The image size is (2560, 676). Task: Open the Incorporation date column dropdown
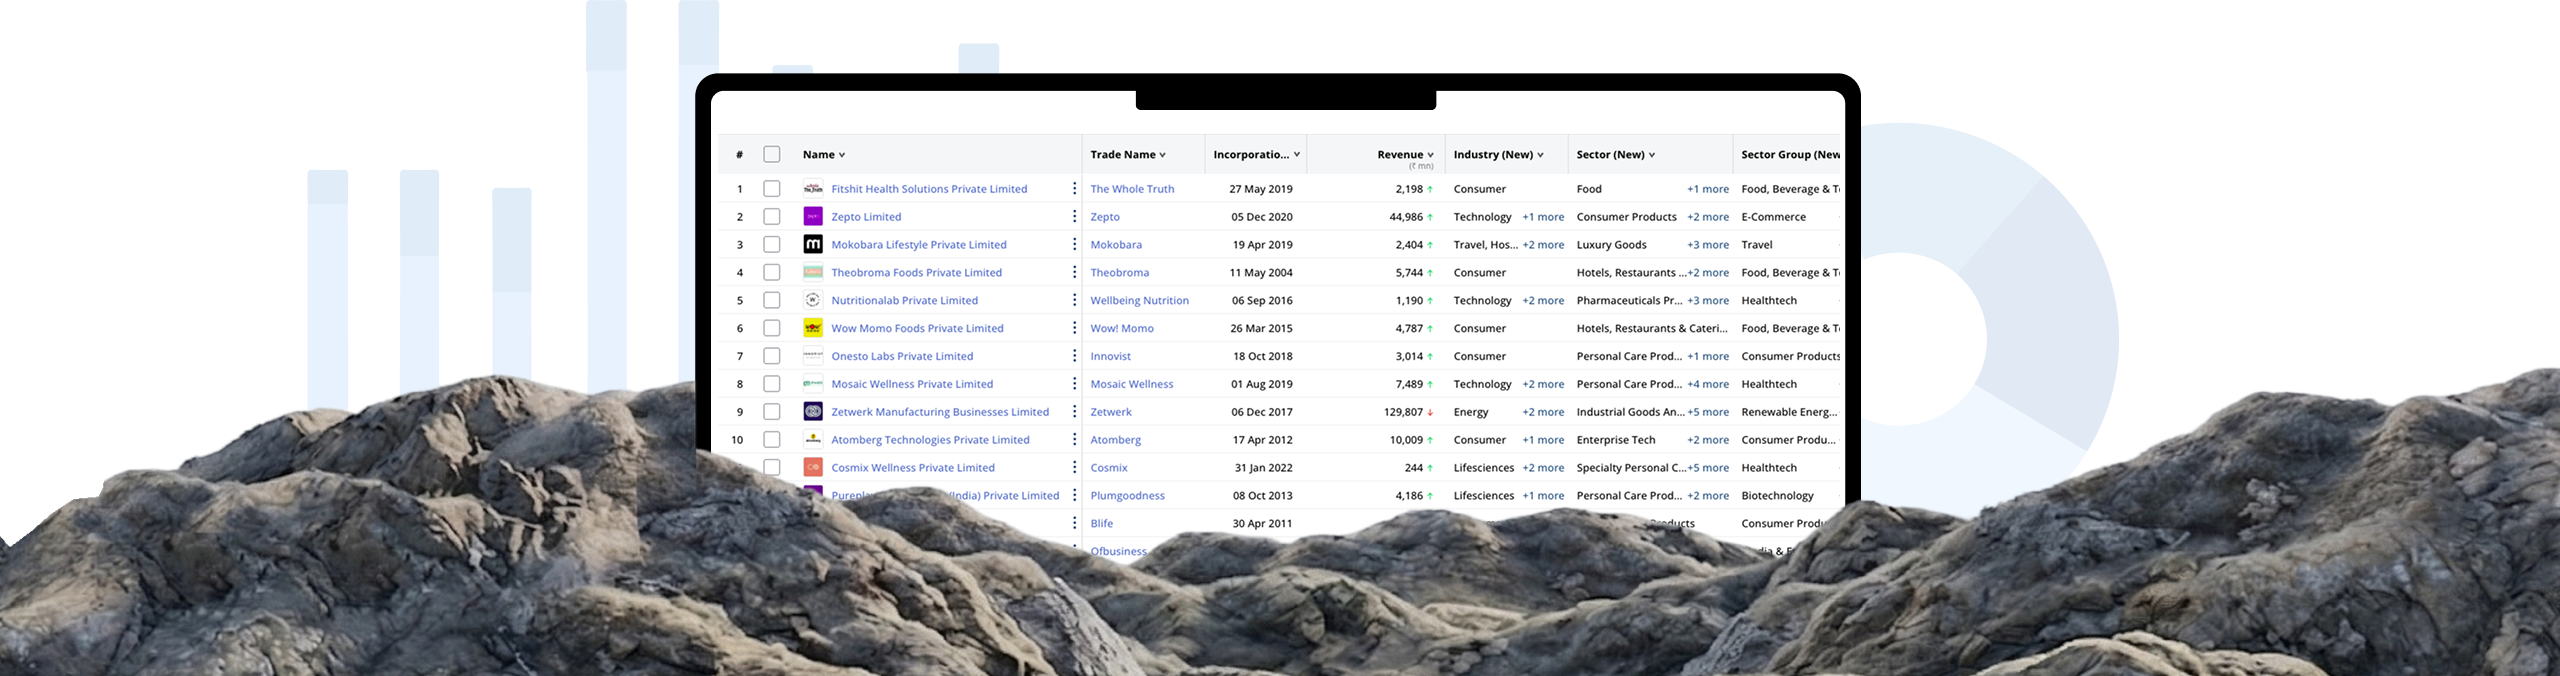click(x=1297, y=155)
